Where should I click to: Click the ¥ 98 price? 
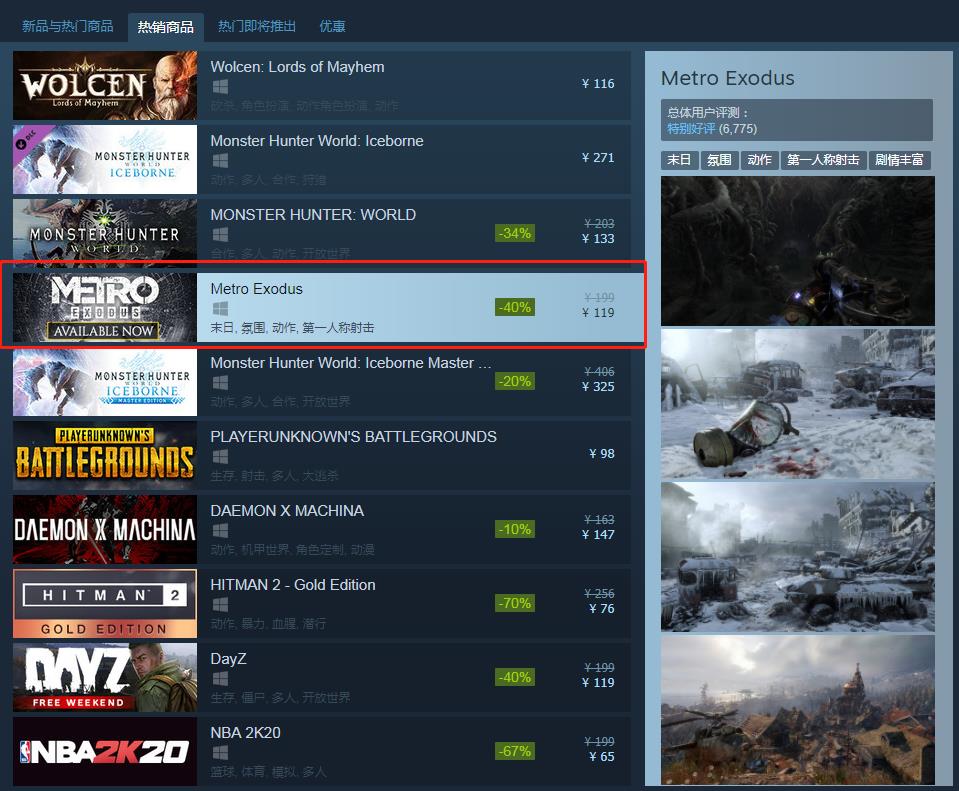[x=602, y=454]
